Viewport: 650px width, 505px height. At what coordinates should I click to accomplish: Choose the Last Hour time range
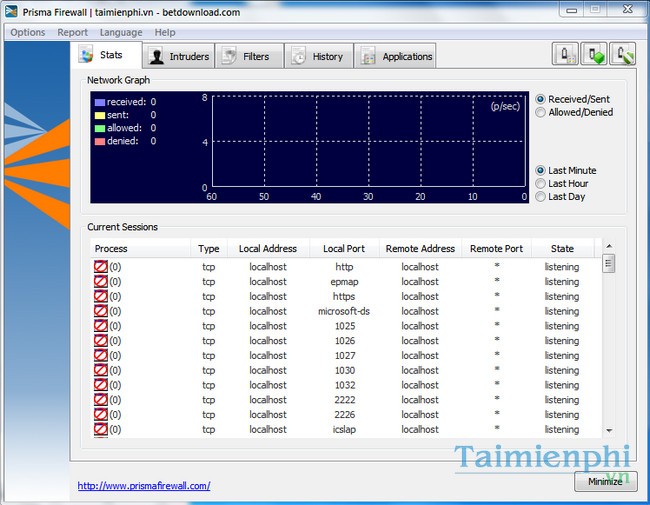pos(541,184)
